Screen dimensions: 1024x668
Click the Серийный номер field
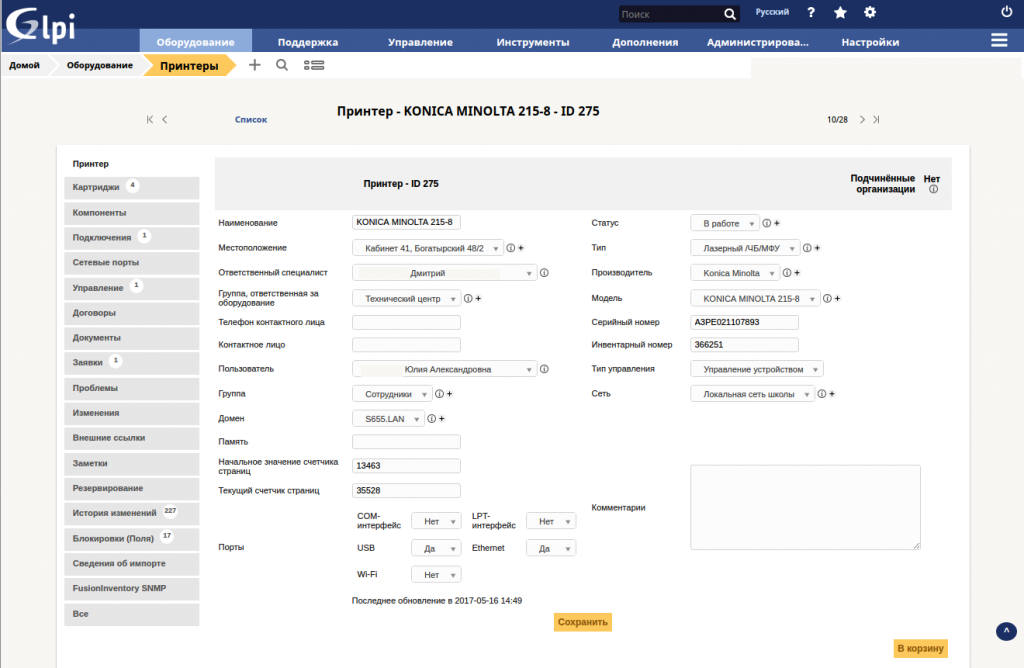pos(744,322)
